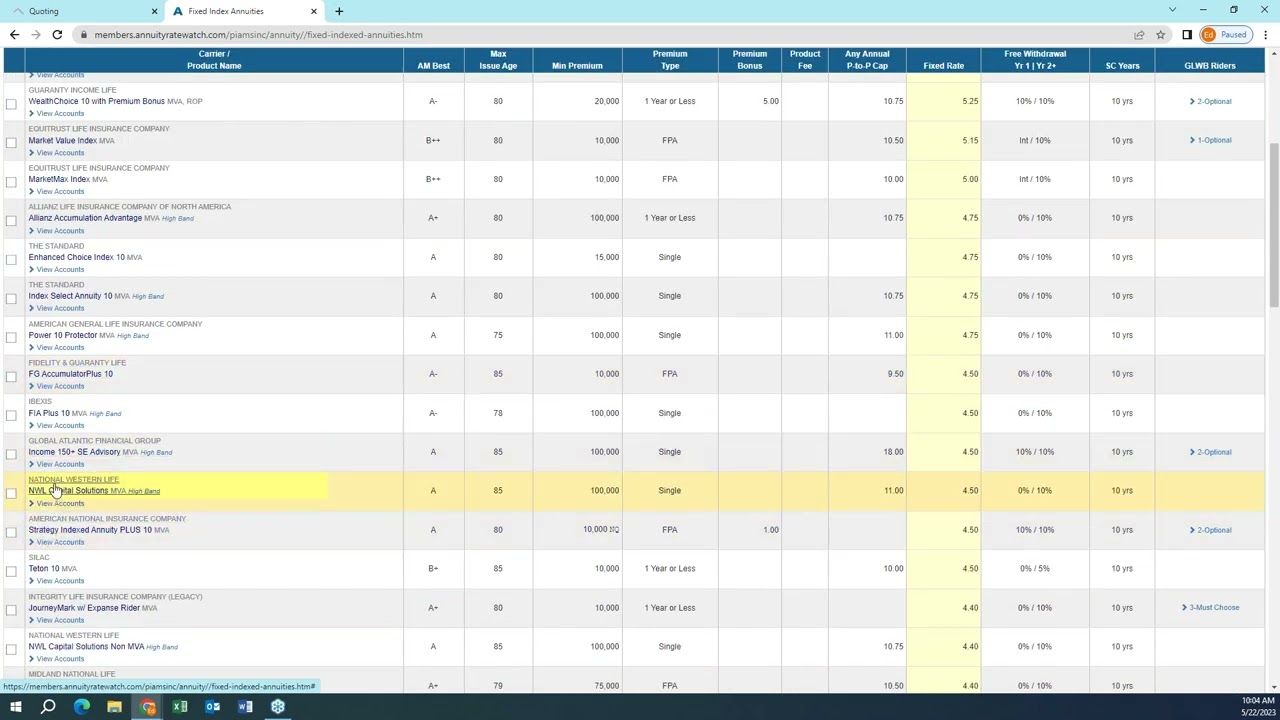Sort by Fixed Rate column header
The width and height of the screenshot is (1280, 720).
(x=943, y=66)
